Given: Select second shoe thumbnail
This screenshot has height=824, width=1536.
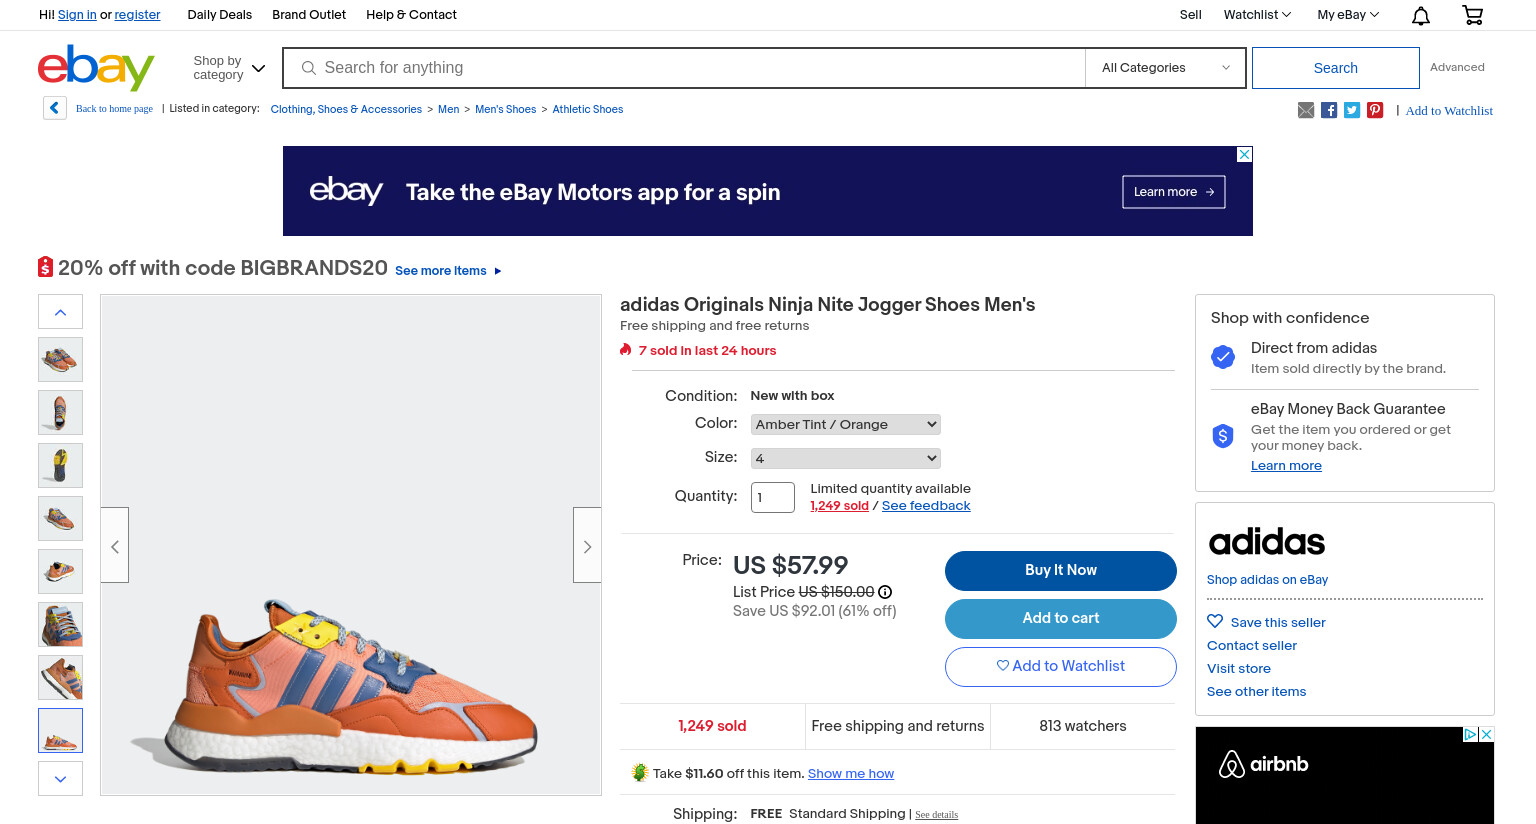Looking at the screenshot, I should pyautogui.click(x=60, y=412).
